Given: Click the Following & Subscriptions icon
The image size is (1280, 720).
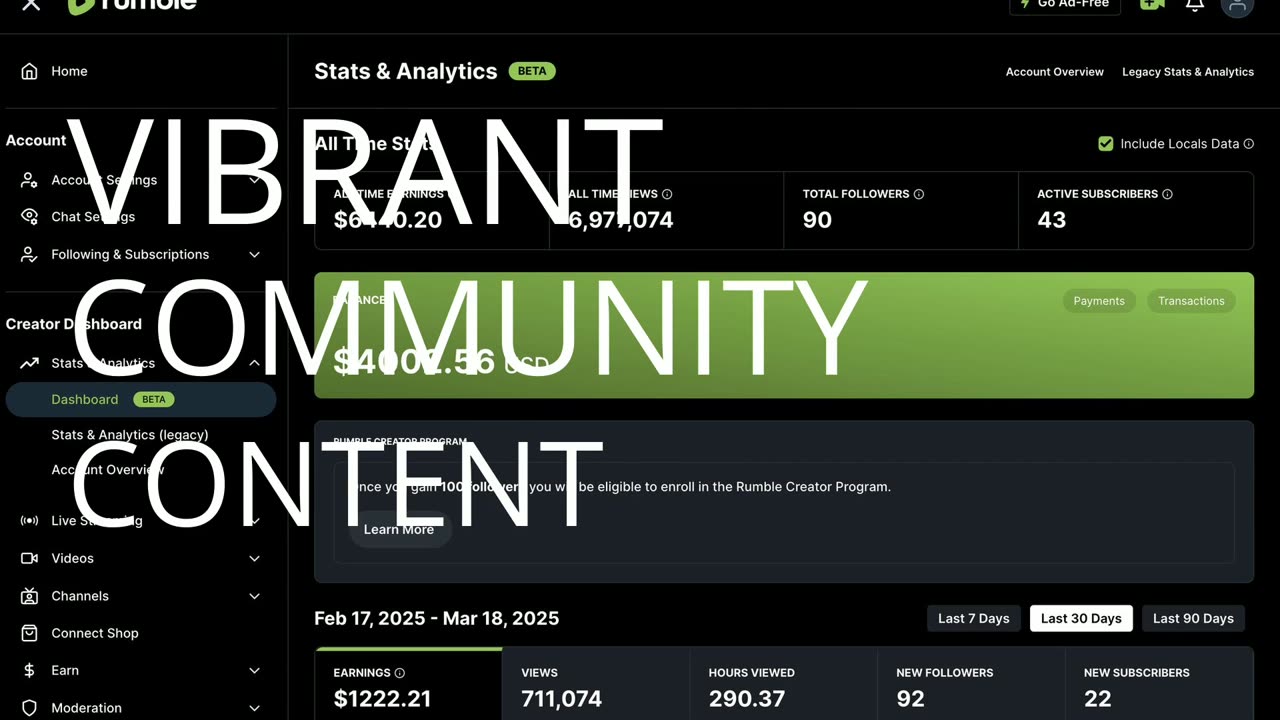Looking at the screenshot, I should coord(30,254).
